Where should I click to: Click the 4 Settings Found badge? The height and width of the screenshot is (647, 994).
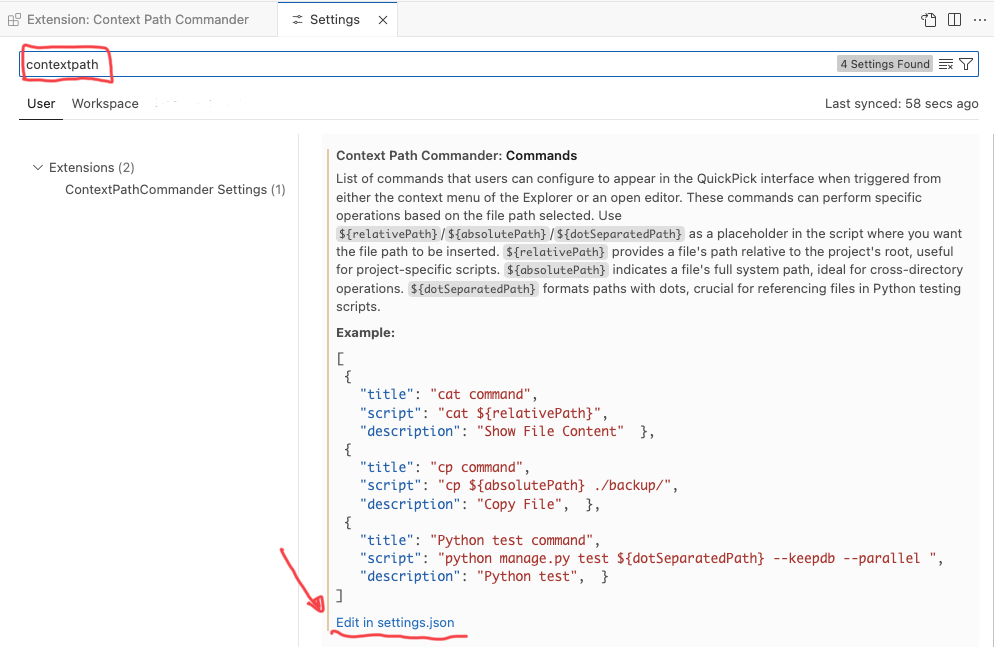point(885,64)
